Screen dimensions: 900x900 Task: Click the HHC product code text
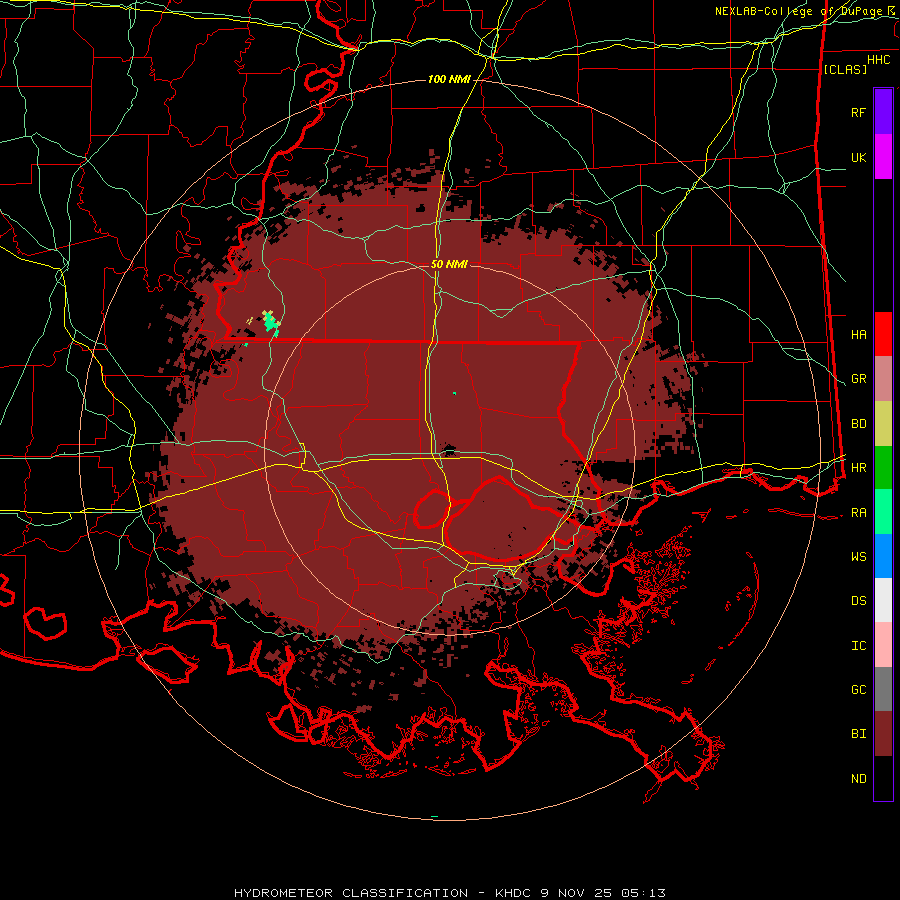coord(879,60)
